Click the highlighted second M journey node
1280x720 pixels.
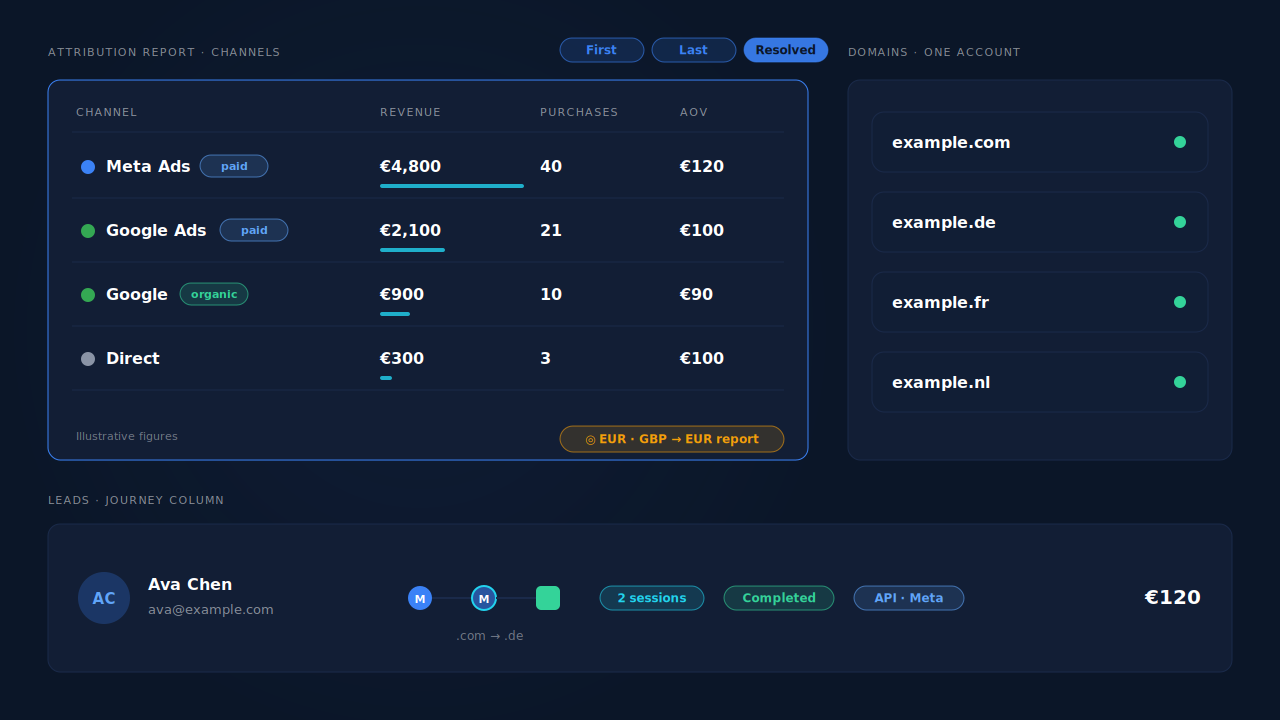point(484,598)
